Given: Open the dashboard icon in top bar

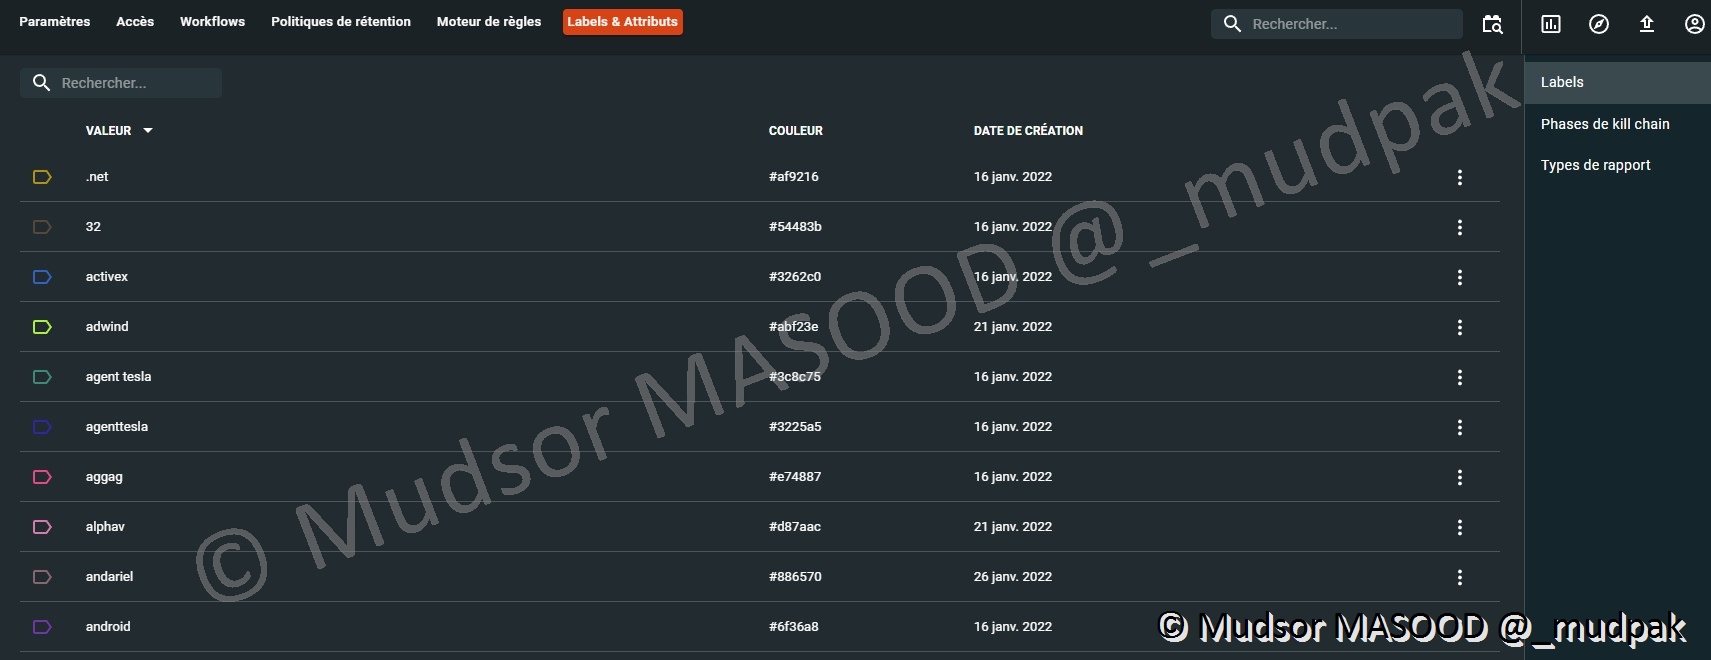Looking at the screenshot, I should (x=1551, y=24).
